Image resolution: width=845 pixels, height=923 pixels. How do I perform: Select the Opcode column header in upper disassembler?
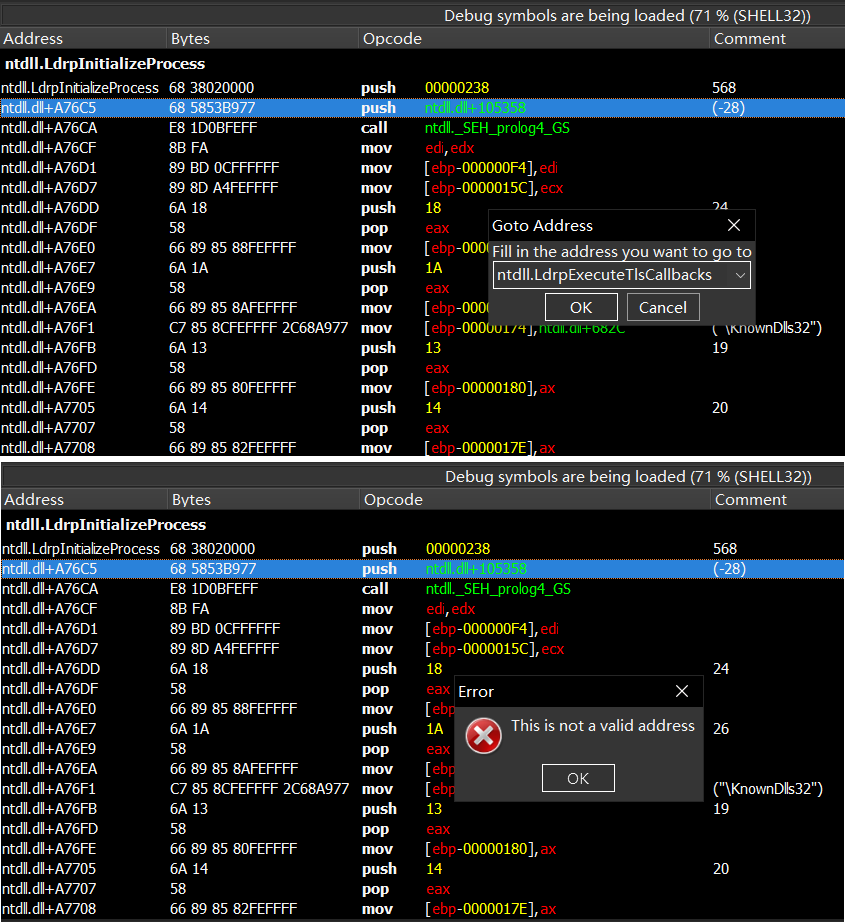click(x=392, y=39)
